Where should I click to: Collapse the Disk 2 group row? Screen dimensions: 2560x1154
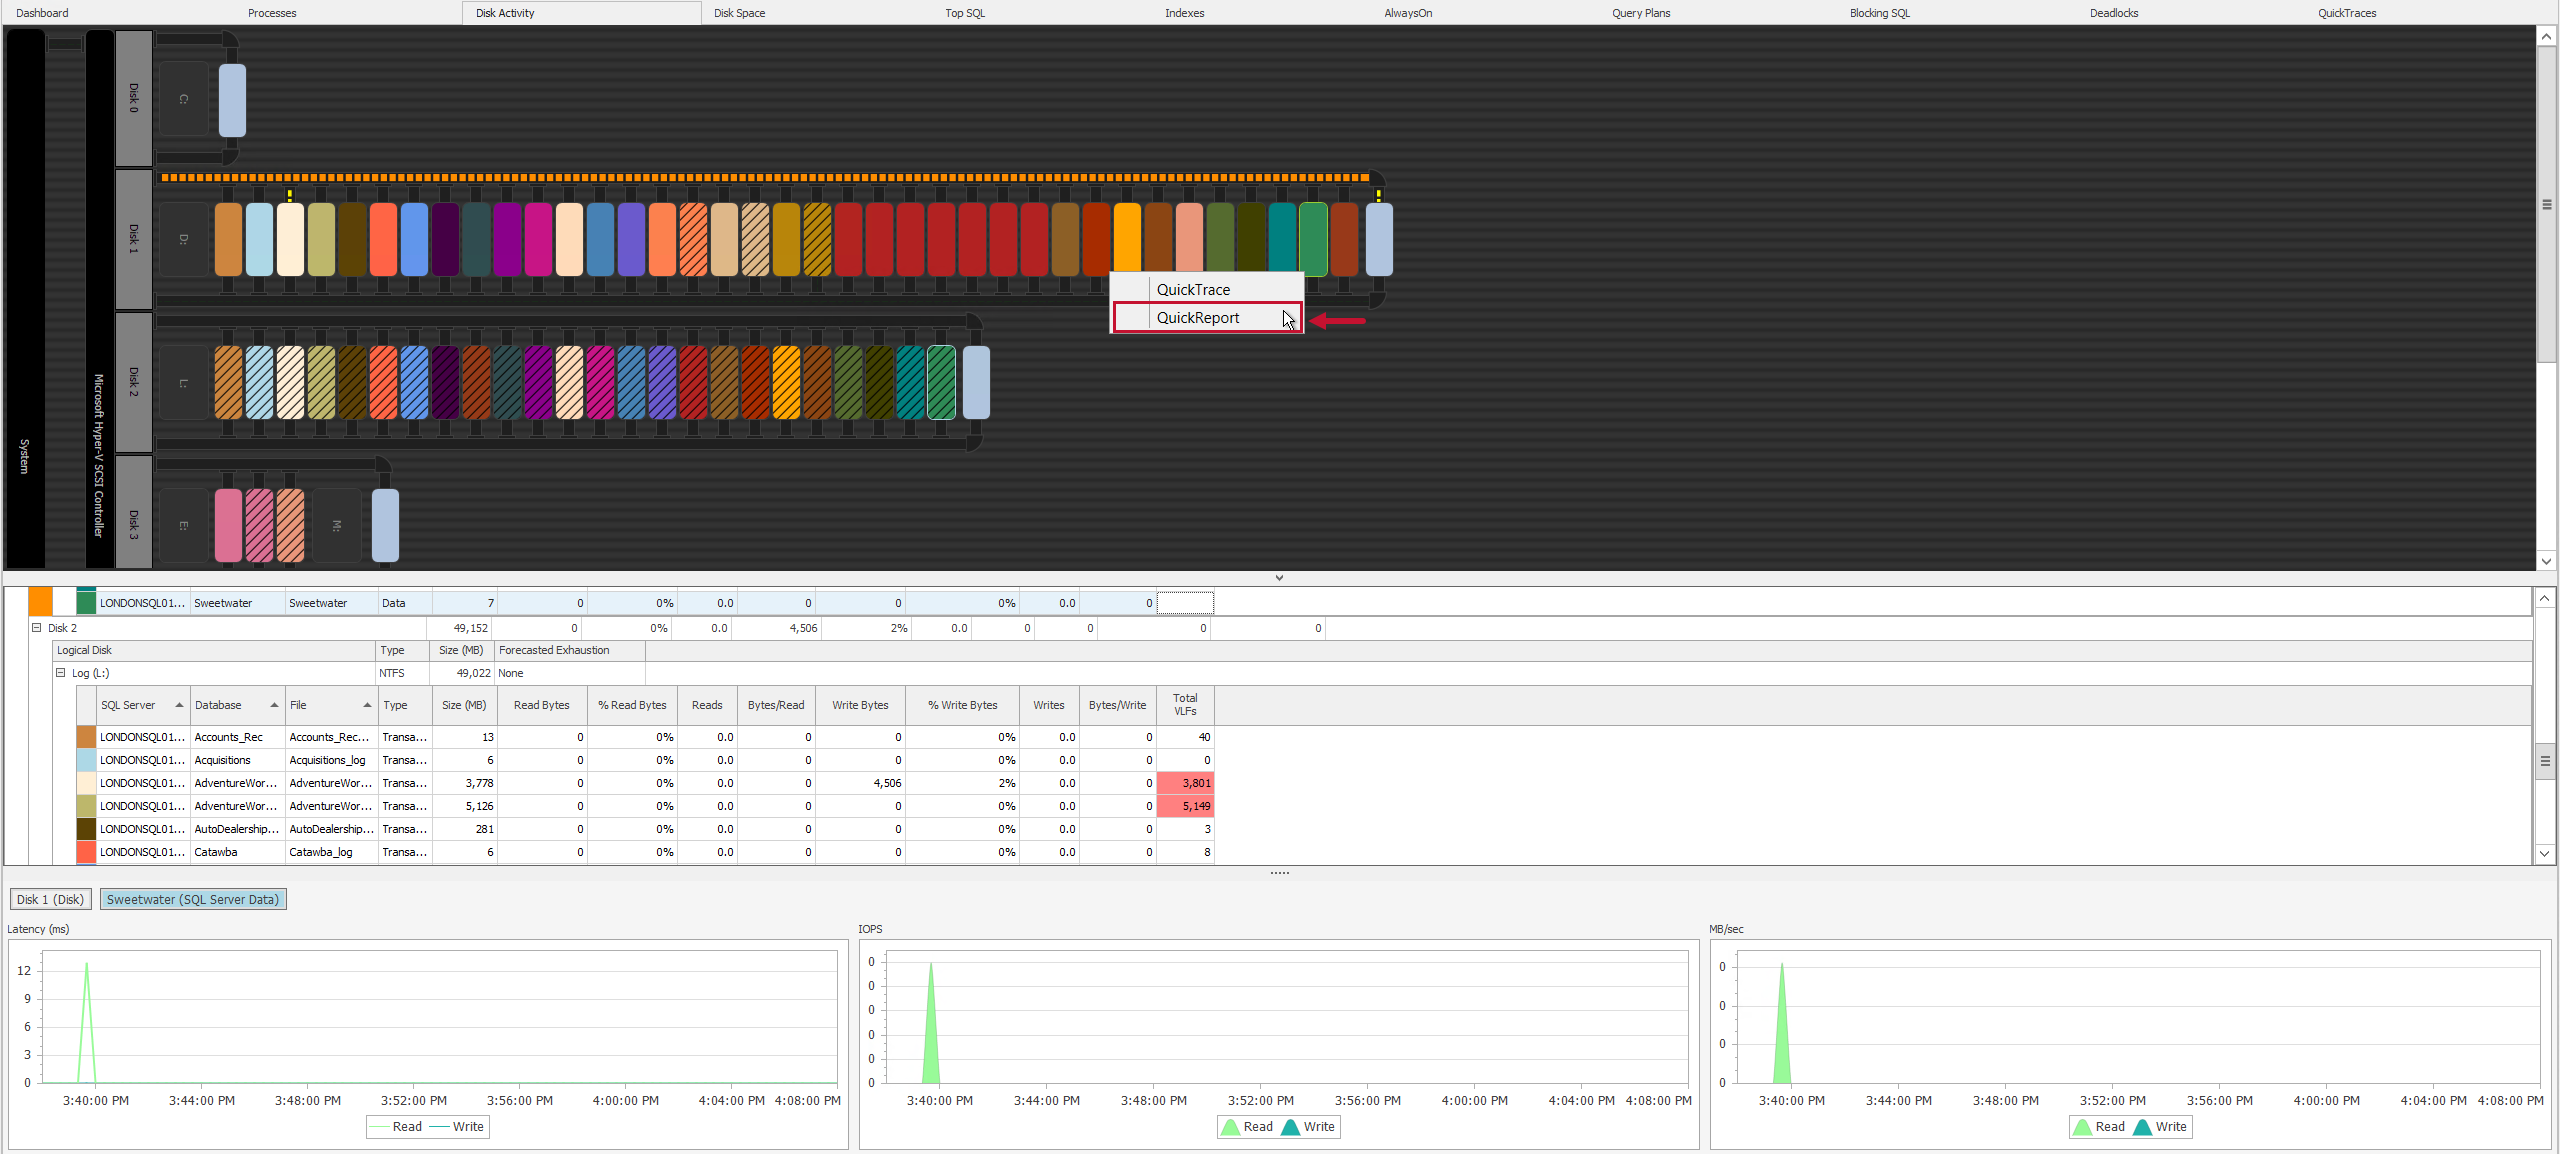coord(35,628)
